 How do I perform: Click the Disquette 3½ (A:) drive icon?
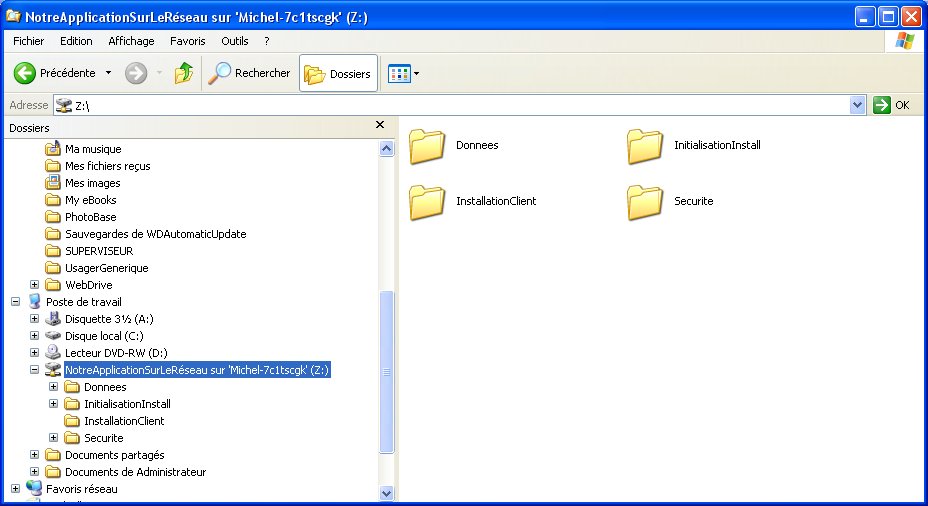53,318
